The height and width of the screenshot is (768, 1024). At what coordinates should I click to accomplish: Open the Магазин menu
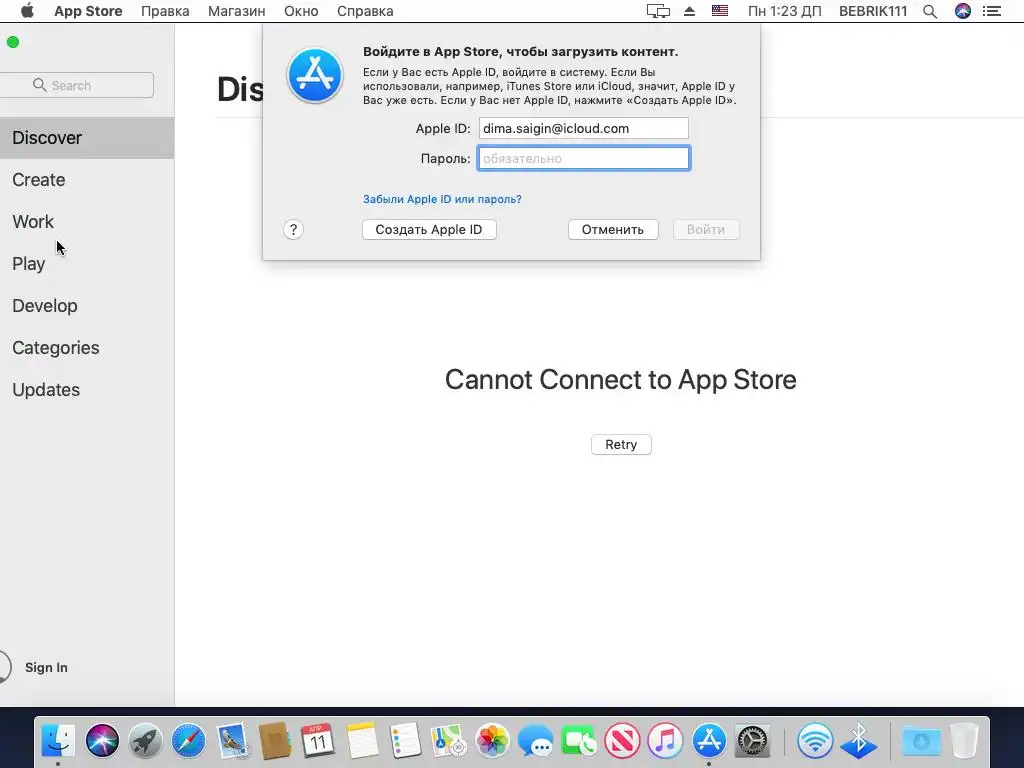(x=236, y=11)
